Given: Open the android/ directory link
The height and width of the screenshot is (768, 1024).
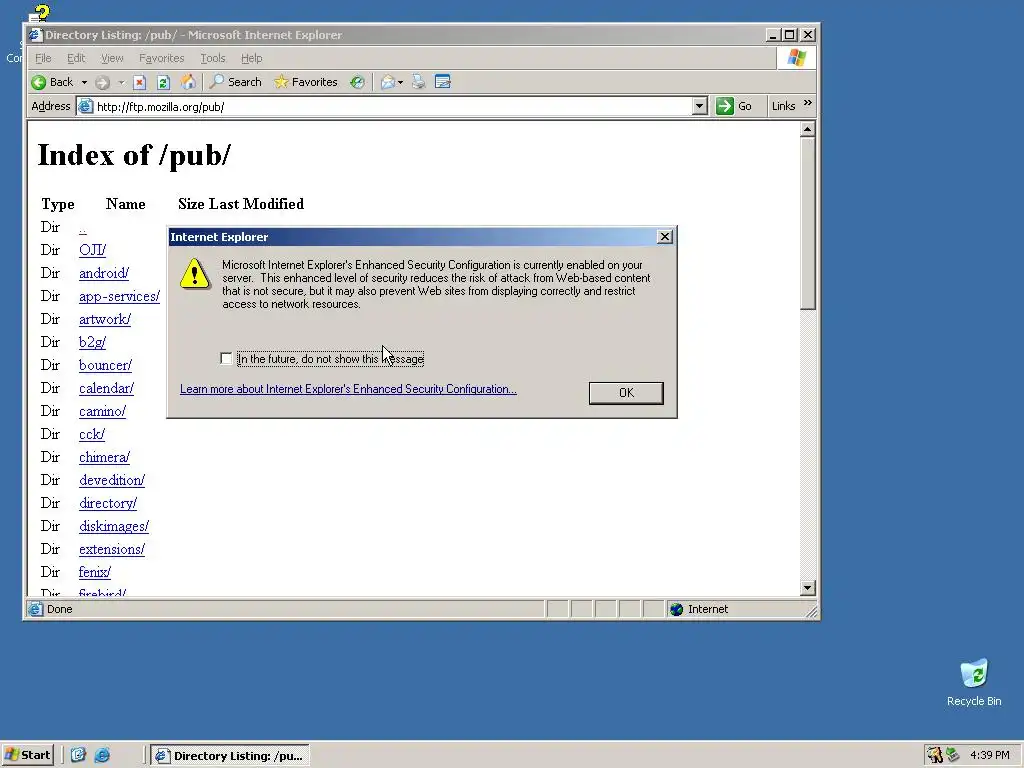Looking at the screenshot, I should tap(104, 273).
